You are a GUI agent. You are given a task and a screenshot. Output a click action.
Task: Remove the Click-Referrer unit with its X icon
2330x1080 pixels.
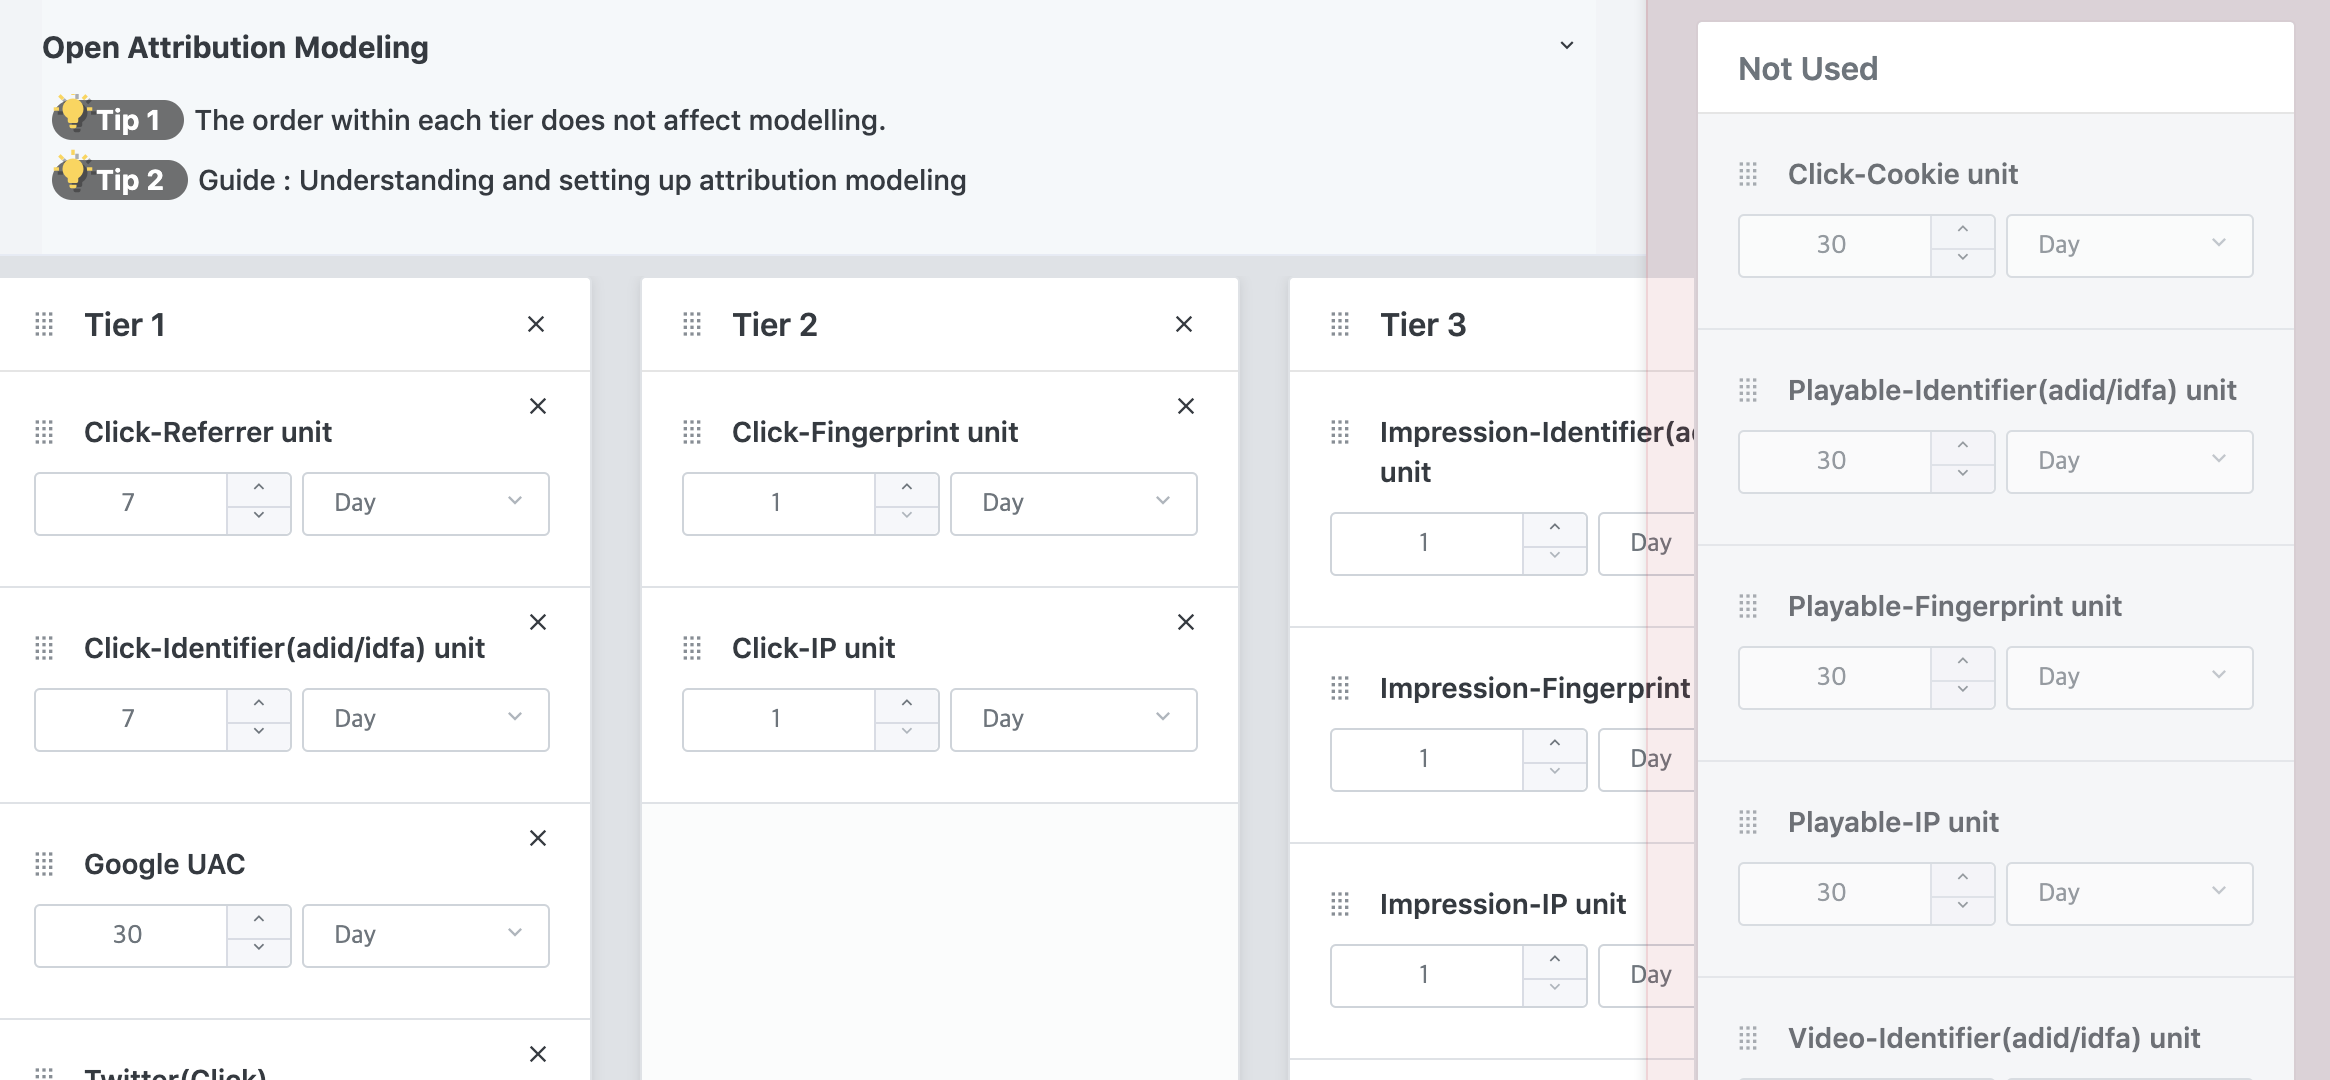coord(538,406)
